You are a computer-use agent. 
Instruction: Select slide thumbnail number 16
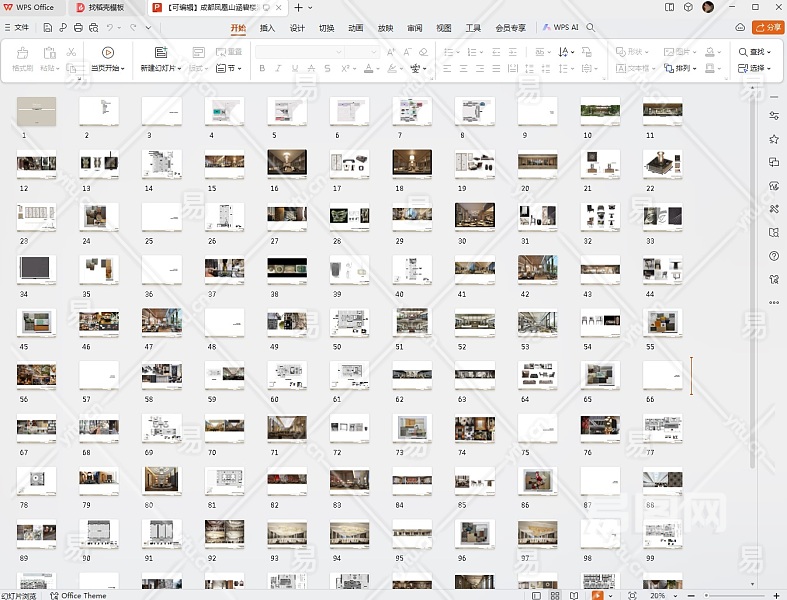287,163
